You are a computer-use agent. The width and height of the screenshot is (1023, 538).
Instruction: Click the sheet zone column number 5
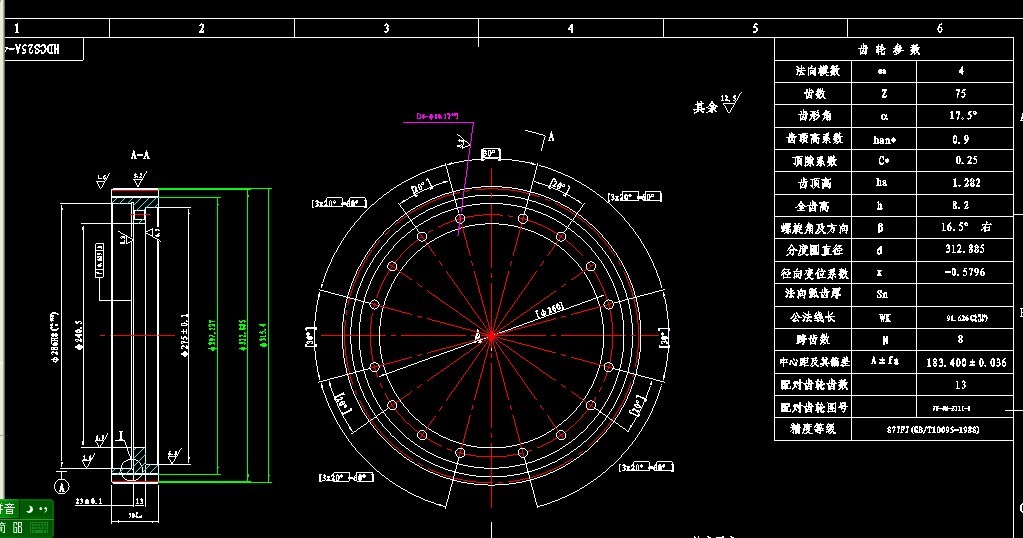click(755, 28)
